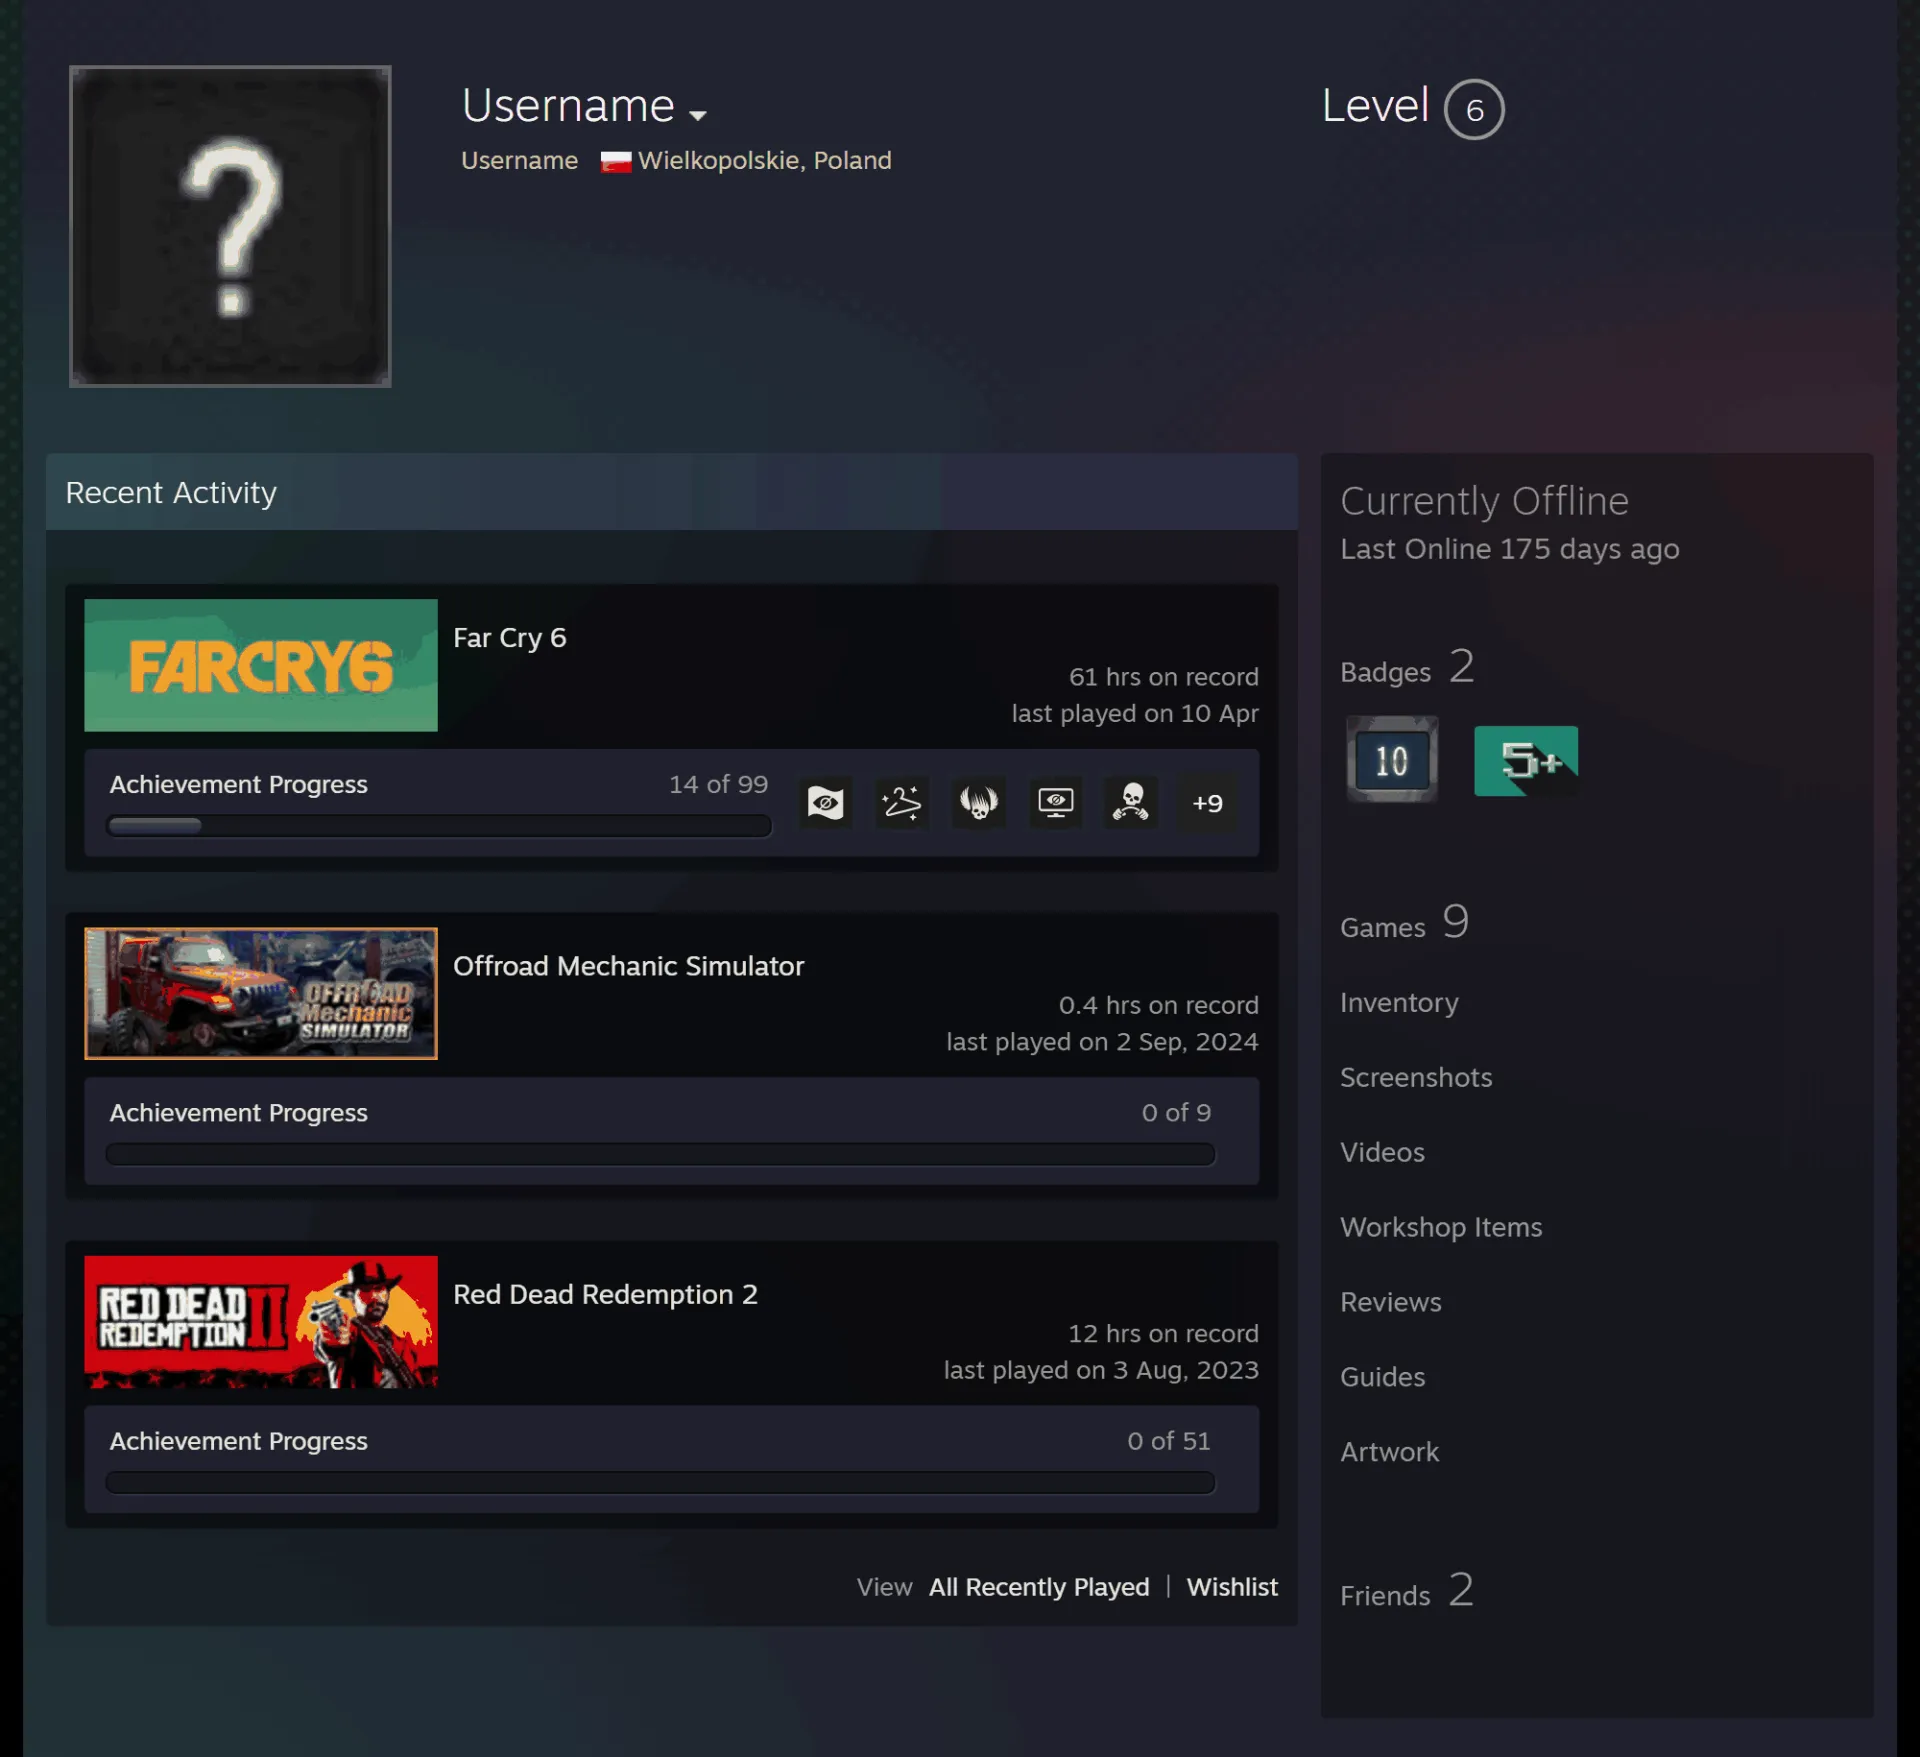Open the Offroad Mechanic Simulator title link
The image size is (1920, 1757).
(628, 966)
